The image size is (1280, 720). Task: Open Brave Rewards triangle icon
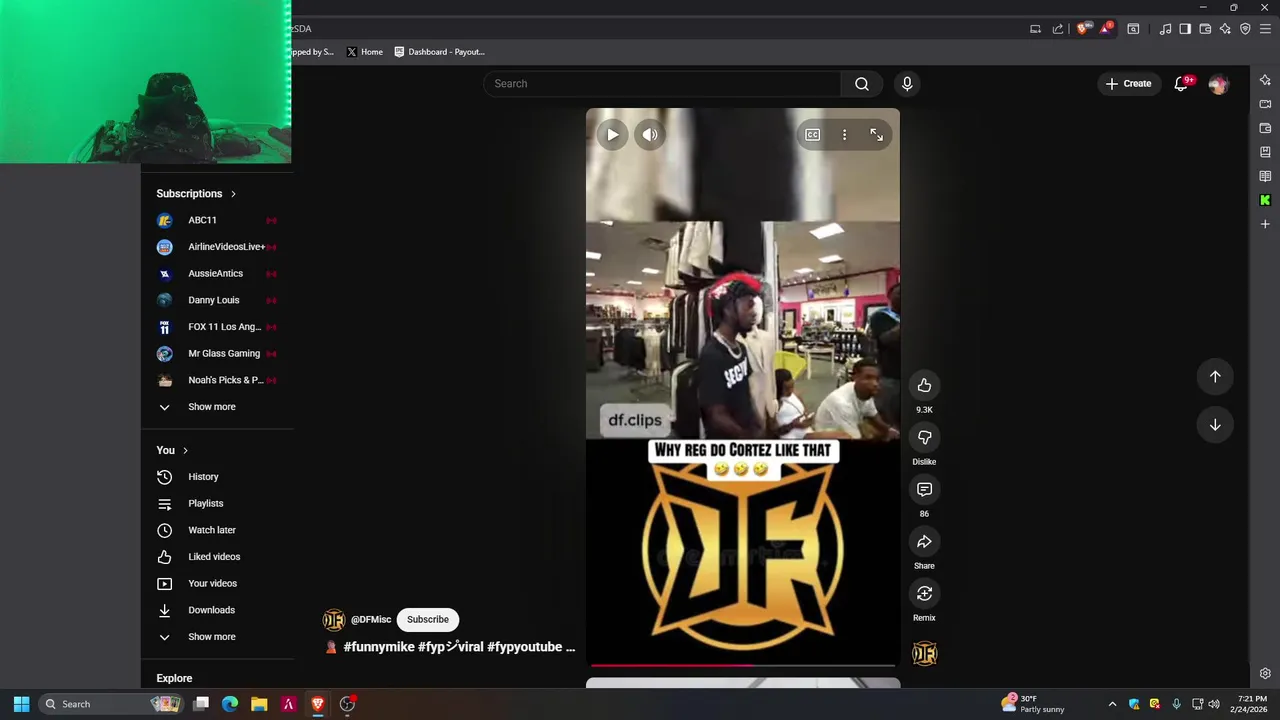[1106, 29]
